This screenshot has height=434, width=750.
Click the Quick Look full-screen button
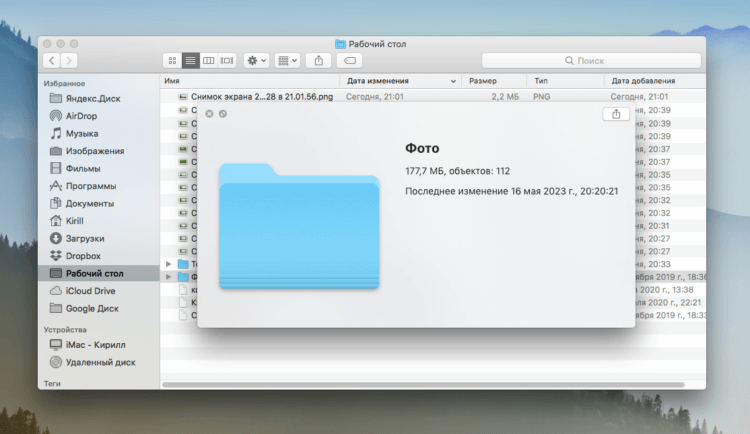point(223,114)
